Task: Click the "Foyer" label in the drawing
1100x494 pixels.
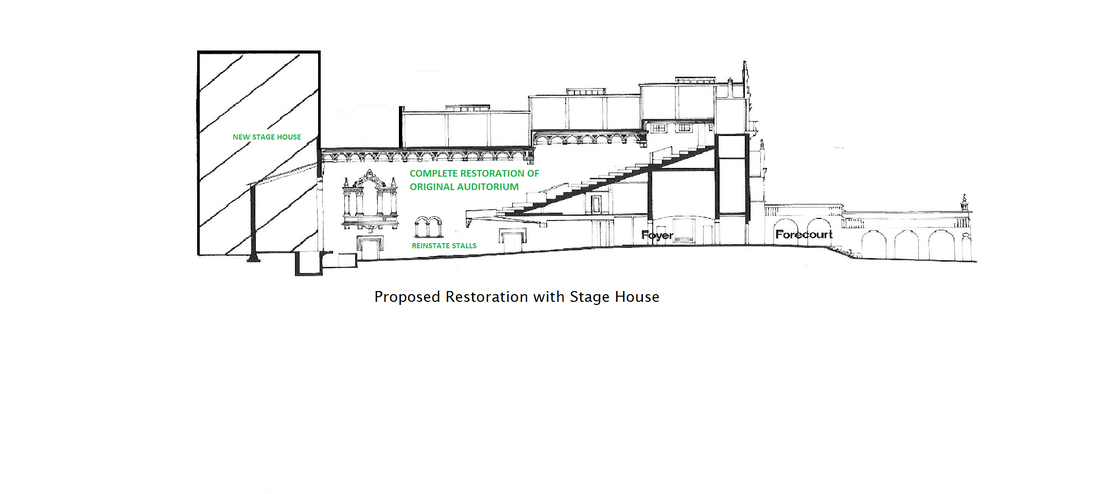Action: (x=658, y=235)
